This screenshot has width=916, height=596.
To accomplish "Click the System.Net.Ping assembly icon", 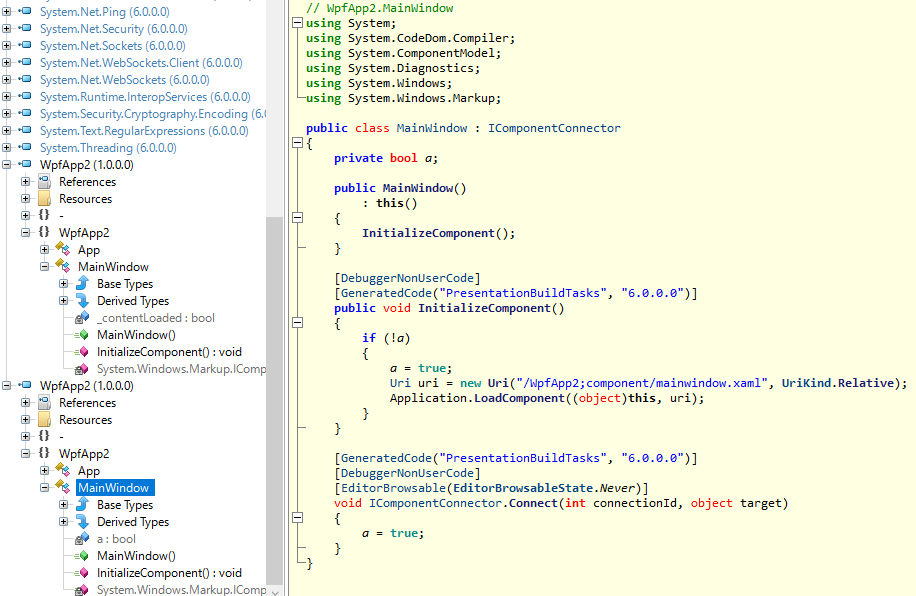I will (x=26, y=11).
